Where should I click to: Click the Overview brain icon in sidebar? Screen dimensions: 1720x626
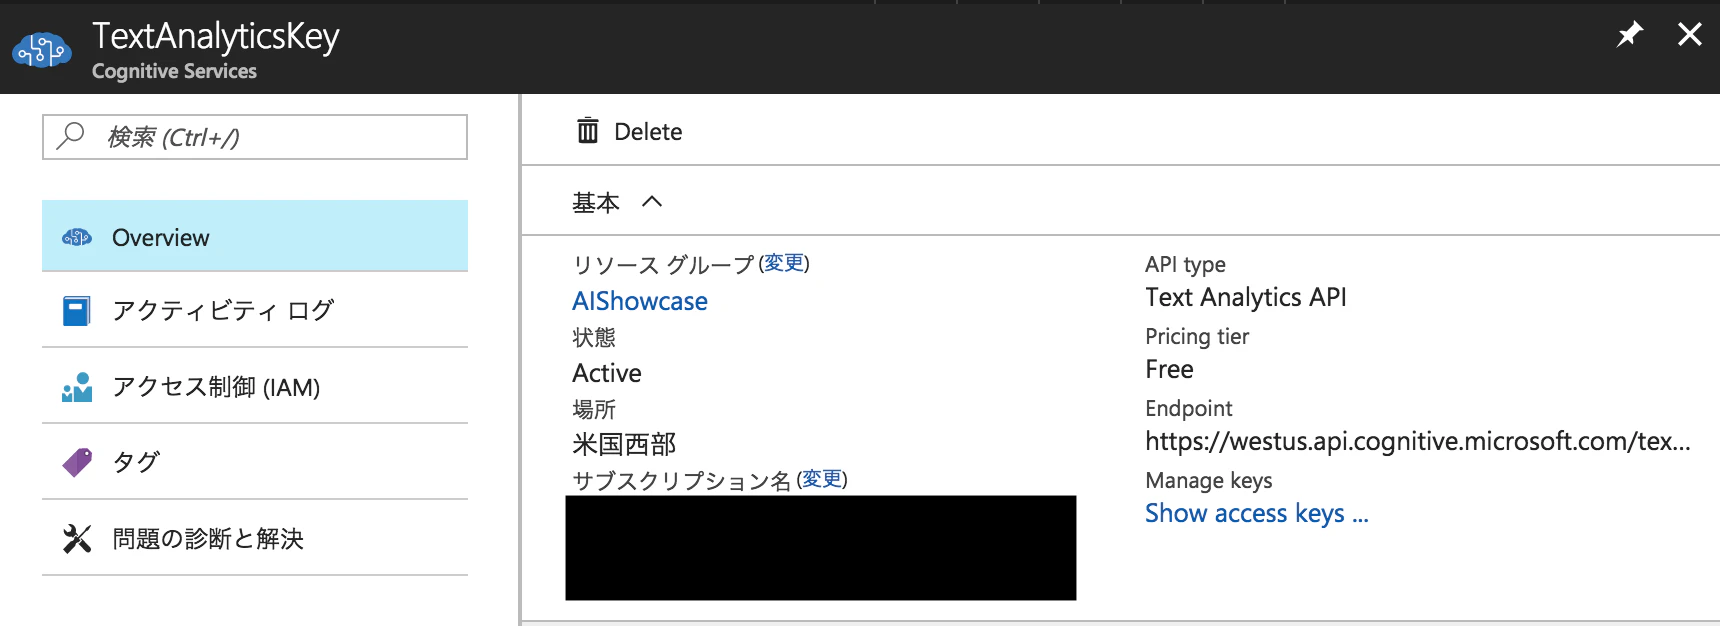77,238
